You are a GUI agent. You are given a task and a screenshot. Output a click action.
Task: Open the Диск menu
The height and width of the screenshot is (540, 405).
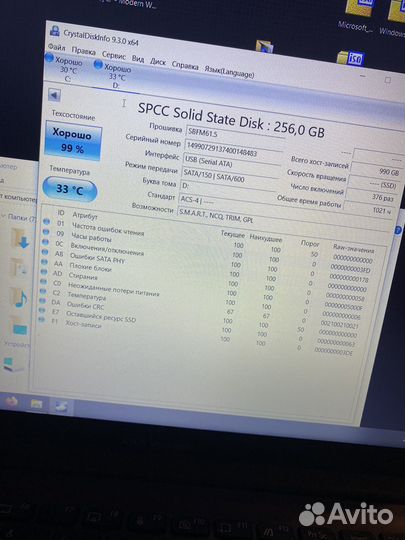tap(158, 62)
